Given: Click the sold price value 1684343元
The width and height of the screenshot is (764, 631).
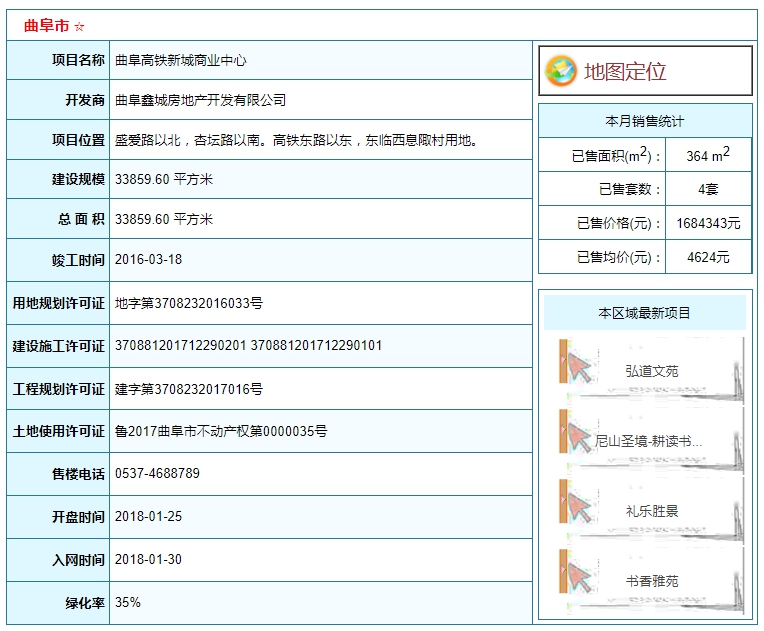Looking at the screenshot, I should pyautogui.click(x=708, y=223).
